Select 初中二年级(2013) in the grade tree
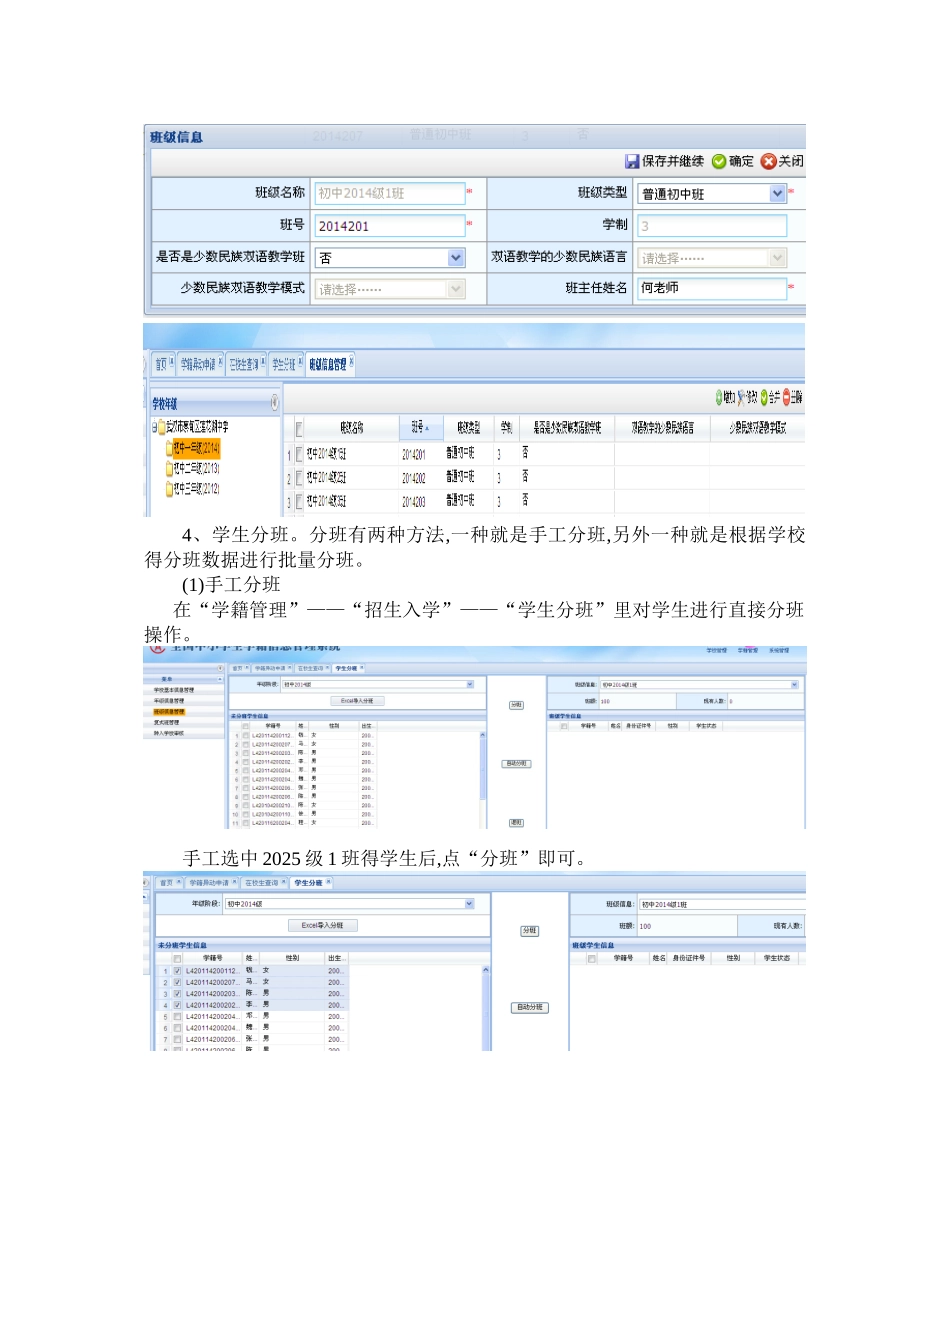Screen dimensions: 950x1344 196,468
